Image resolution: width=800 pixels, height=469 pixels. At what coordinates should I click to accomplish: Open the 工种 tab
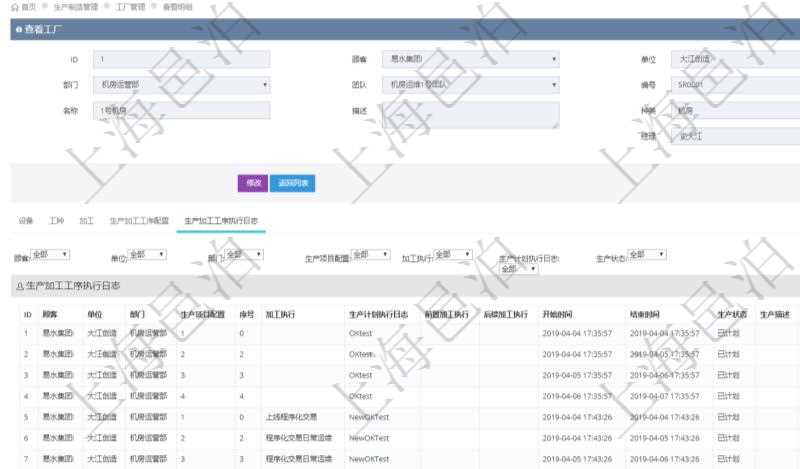tap(56, 220)
